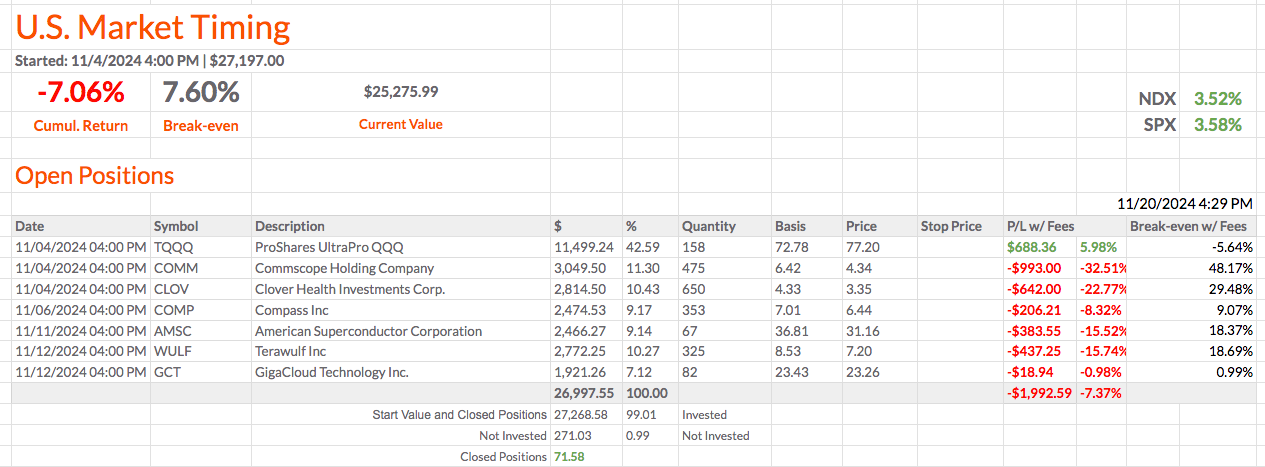
Task: Click the Symbol column header
Action: tap(176, 226)
